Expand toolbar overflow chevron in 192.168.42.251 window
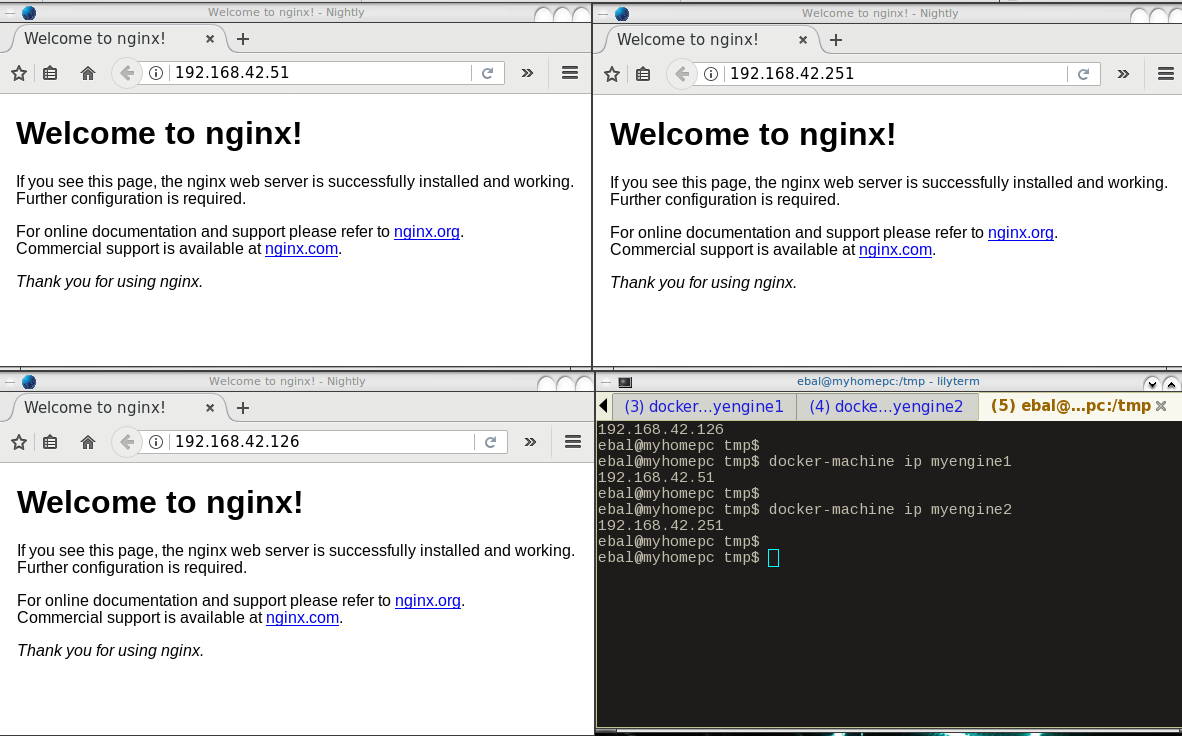 click(1123, 73)
